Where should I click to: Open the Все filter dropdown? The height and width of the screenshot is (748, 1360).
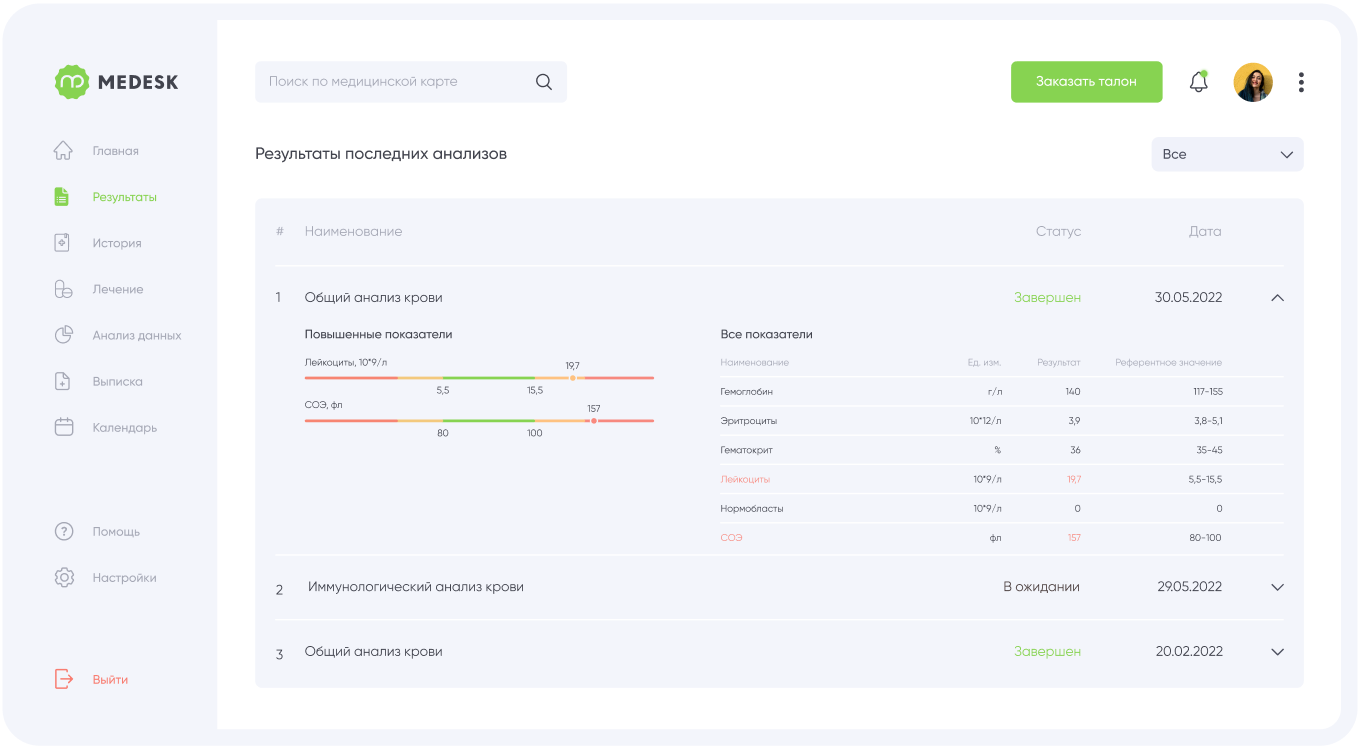(x=1228, y=154)
